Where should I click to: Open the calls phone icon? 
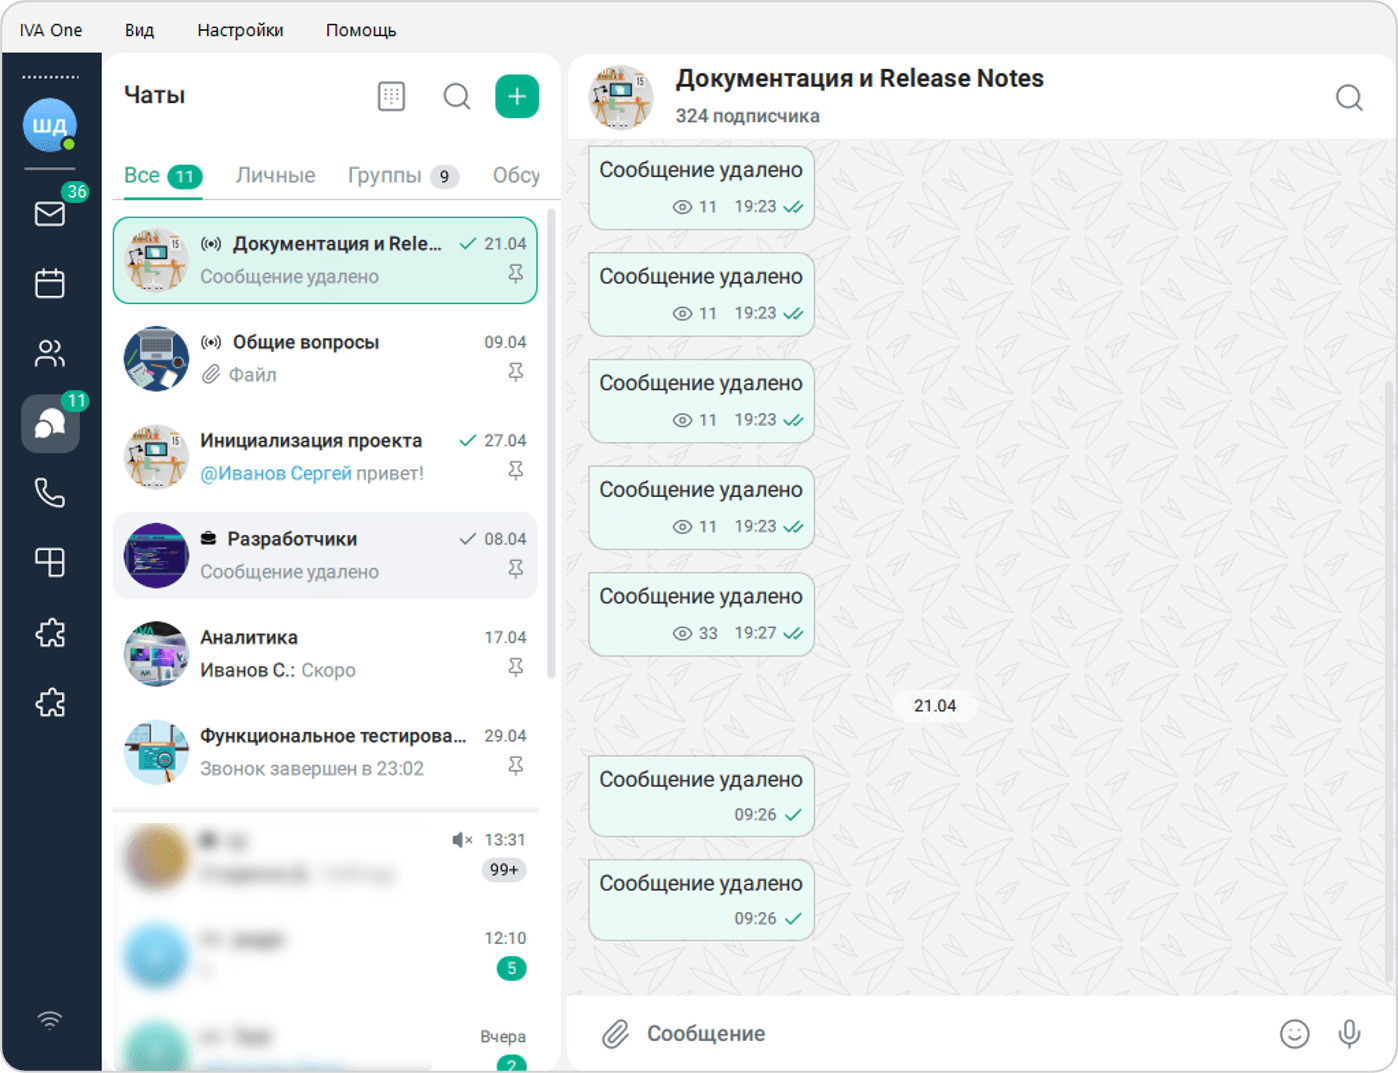(49, 492)
